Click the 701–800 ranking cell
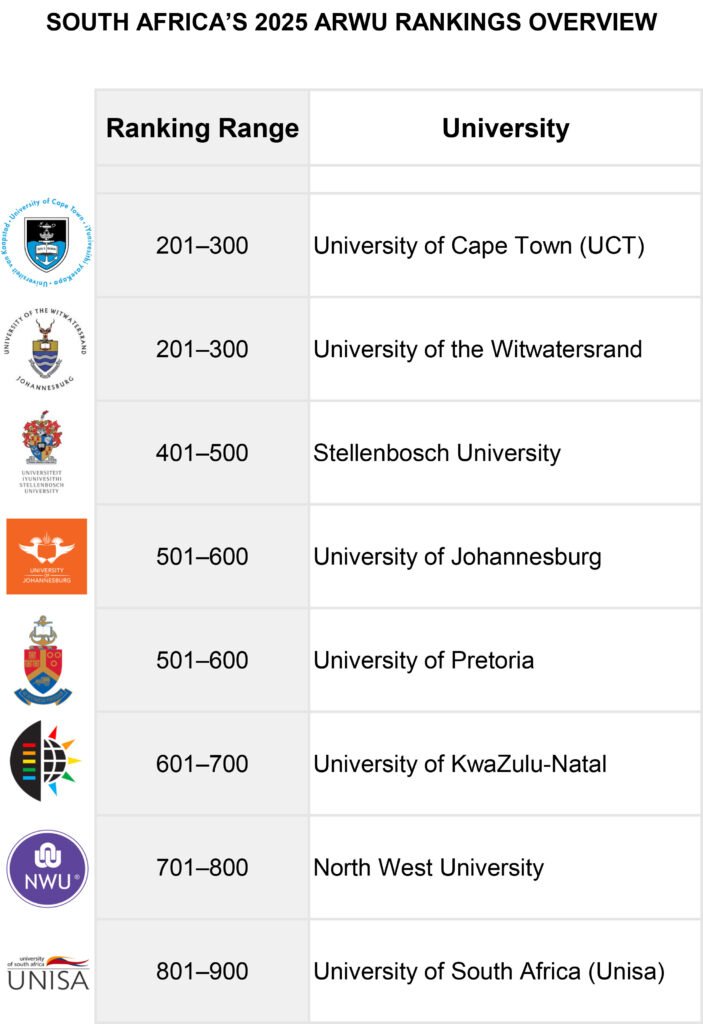 [x=202, y=867]
